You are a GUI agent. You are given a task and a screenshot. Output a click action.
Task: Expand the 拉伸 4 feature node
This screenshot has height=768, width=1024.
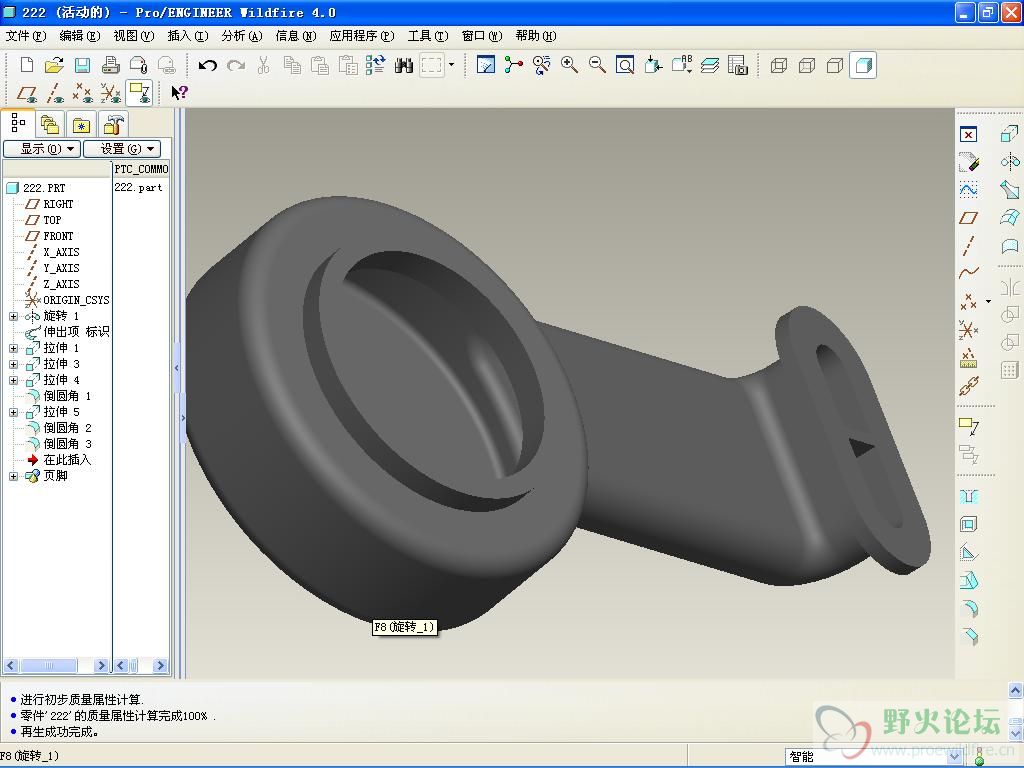click(13, 380)
